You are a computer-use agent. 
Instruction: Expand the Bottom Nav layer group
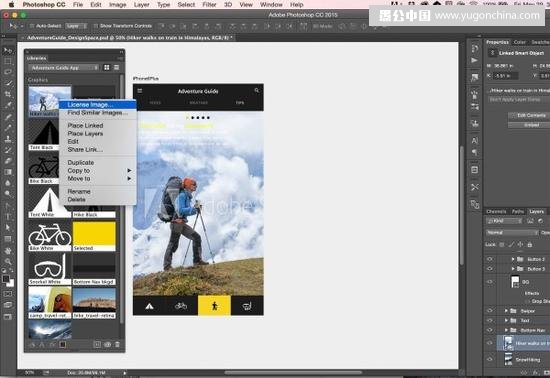click(x=506, y=330)
